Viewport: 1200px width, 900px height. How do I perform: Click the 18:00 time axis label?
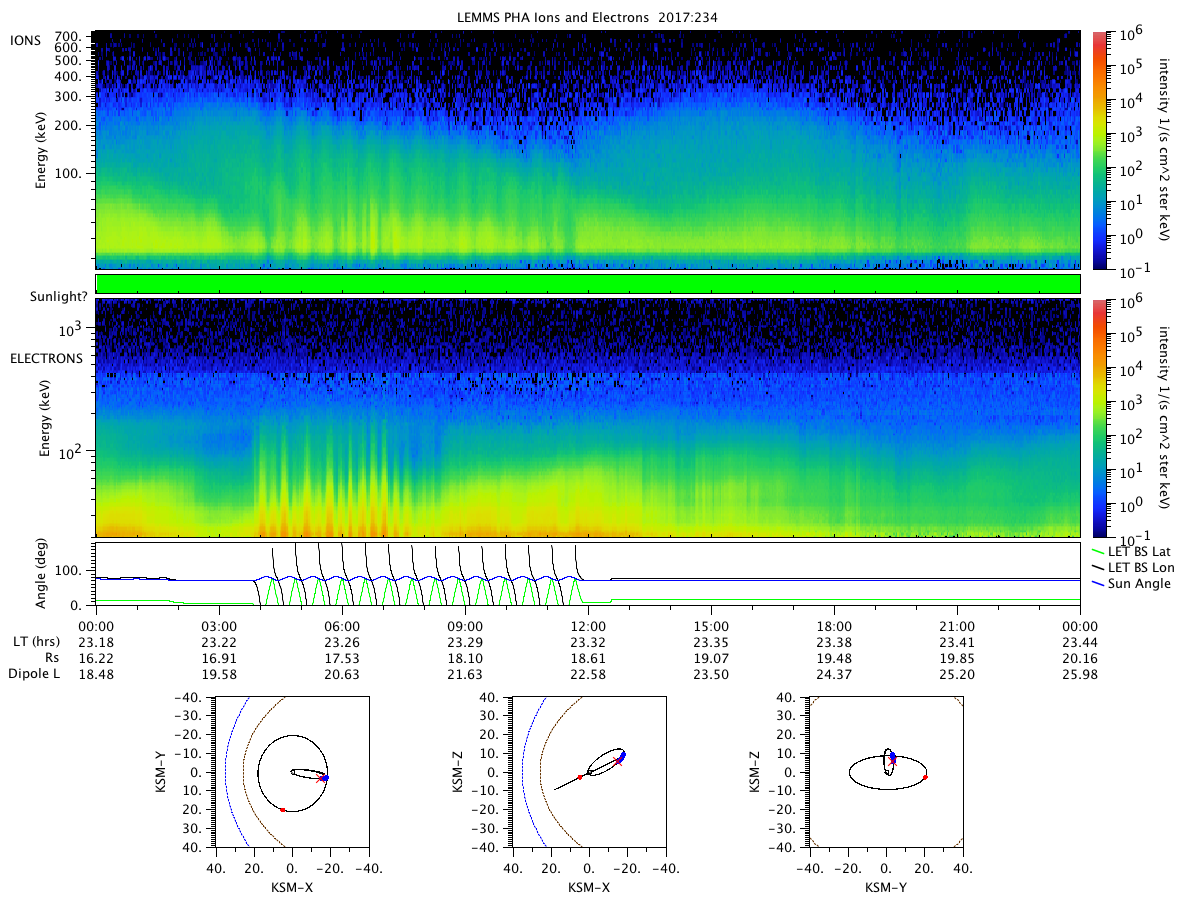834,625
